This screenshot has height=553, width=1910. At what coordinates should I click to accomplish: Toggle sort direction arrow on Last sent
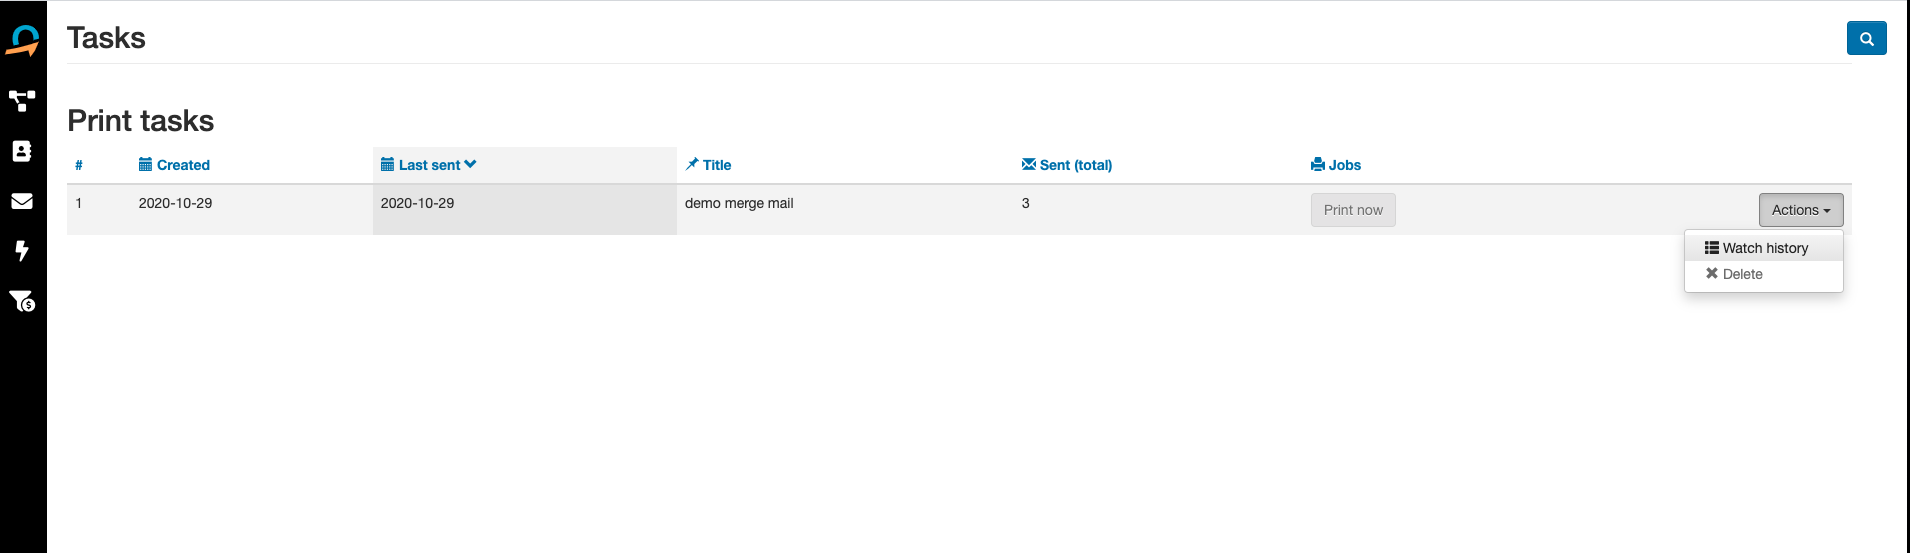click(x=471, y=165)
